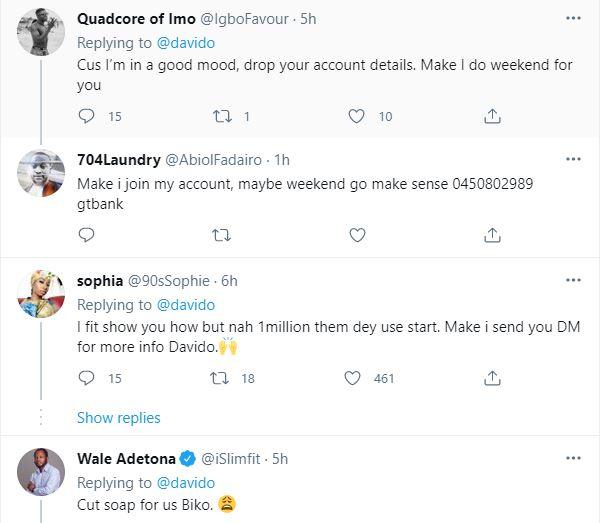Expand Show replies under sophia's tweet

pos(118,417)
